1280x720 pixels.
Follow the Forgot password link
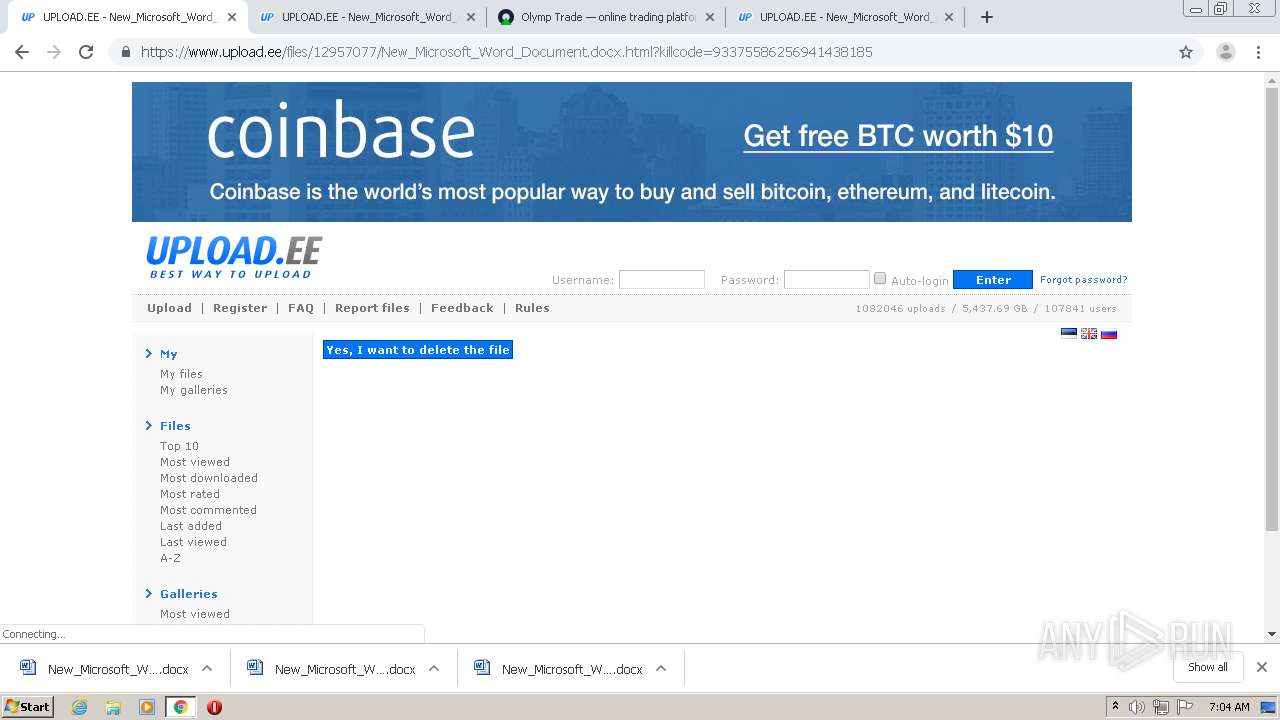click(x=1083, y=280)
